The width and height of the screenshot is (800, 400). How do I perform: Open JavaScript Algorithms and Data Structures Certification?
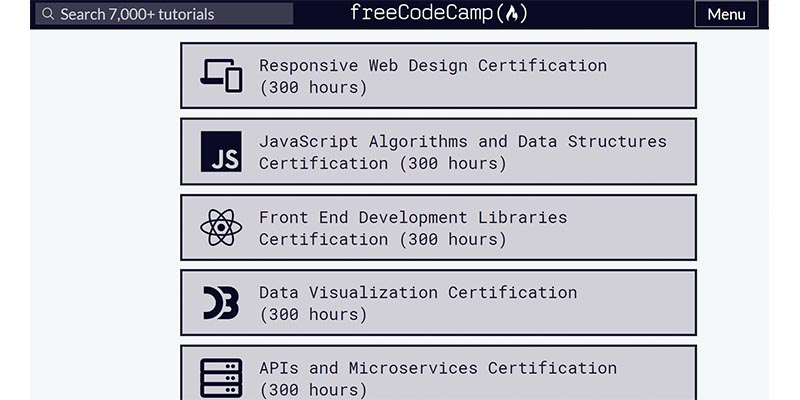click(438, 152)
